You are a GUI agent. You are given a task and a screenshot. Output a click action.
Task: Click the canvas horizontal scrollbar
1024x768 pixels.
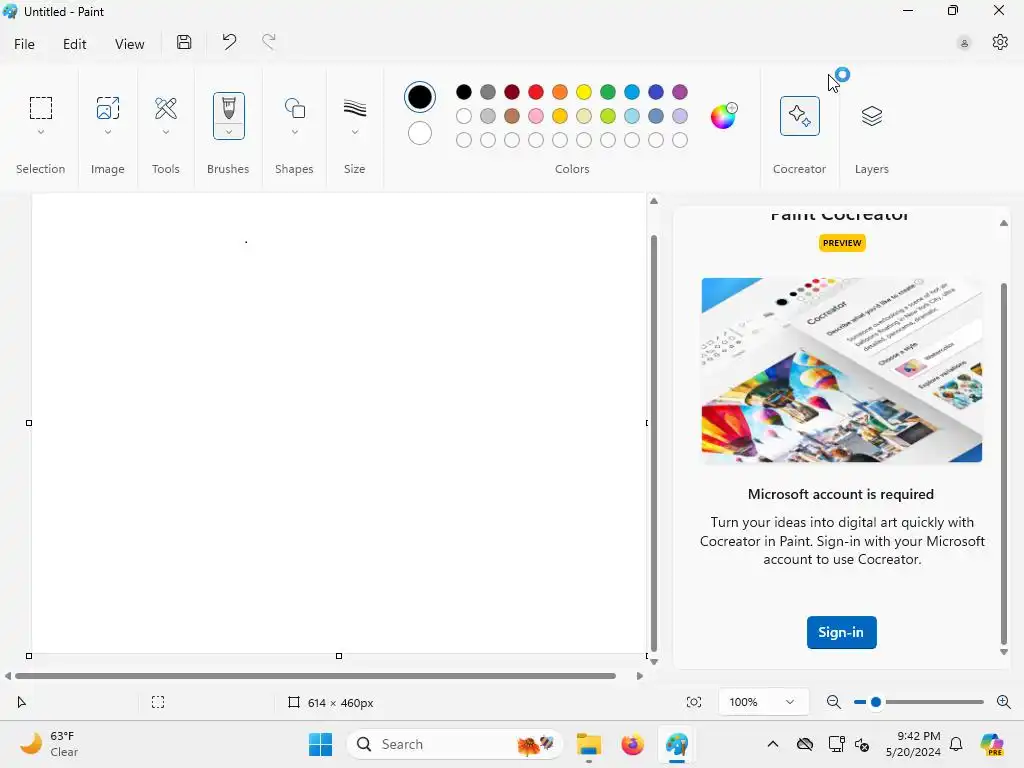(x=315, y=676)
